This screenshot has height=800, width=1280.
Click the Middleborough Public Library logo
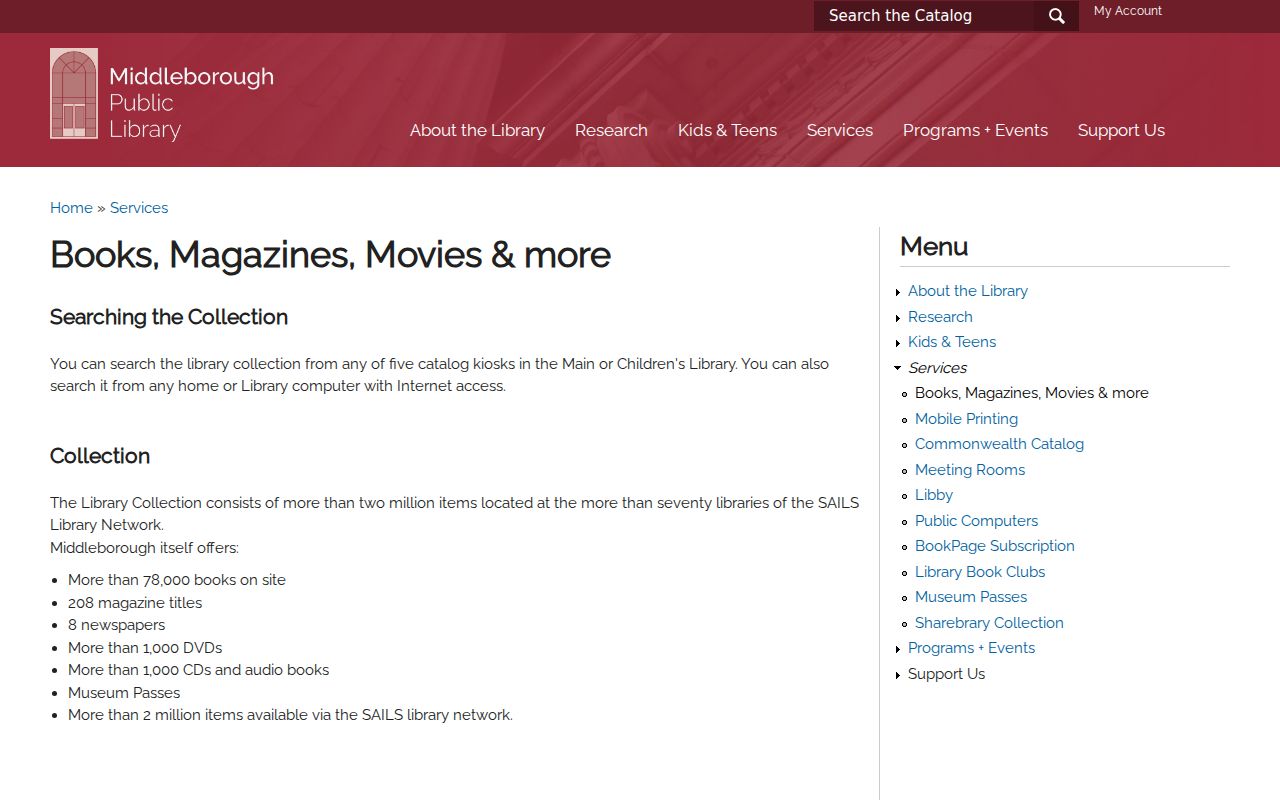(162, 94)
